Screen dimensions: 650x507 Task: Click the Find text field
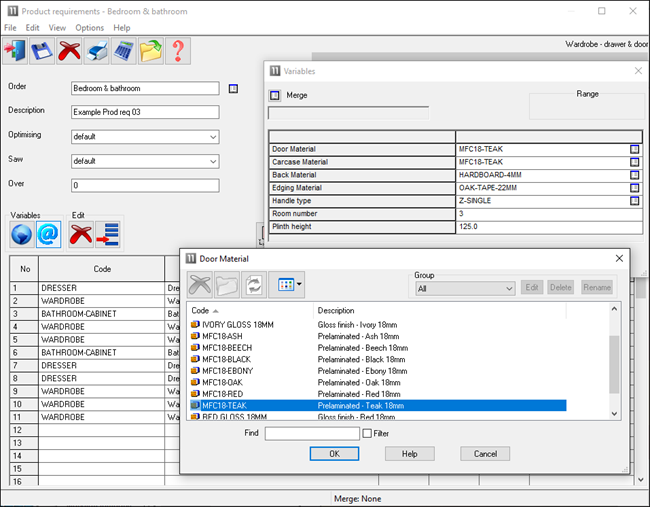312,433
